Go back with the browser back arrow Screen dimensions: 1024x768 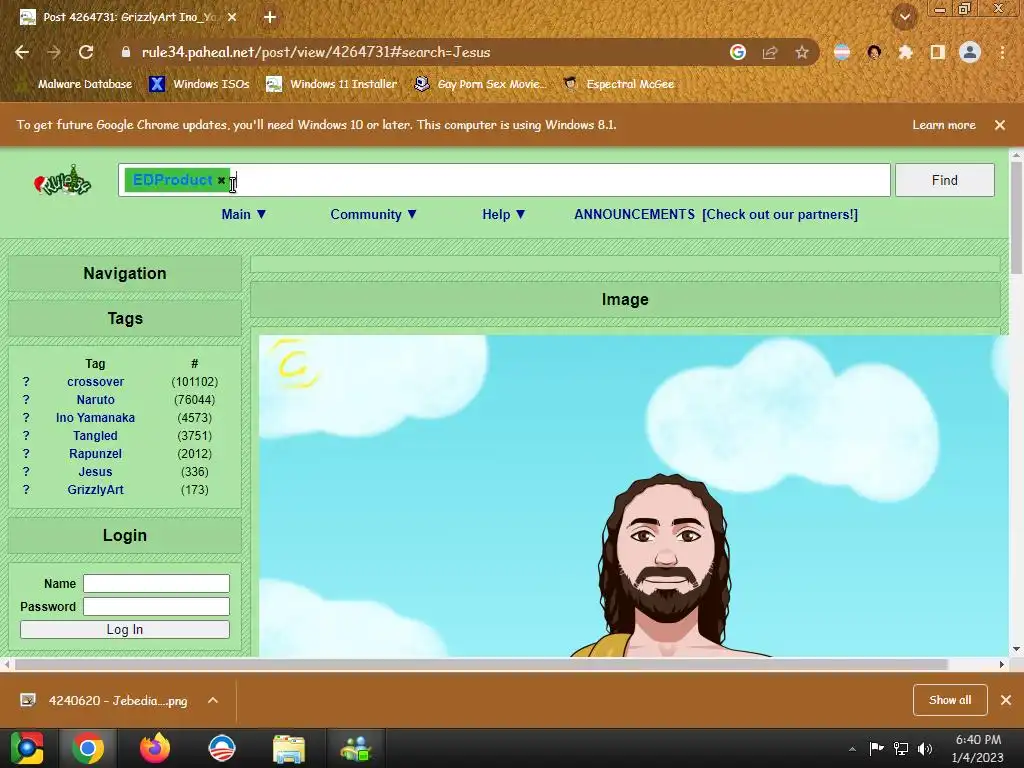tap(22, 52)
